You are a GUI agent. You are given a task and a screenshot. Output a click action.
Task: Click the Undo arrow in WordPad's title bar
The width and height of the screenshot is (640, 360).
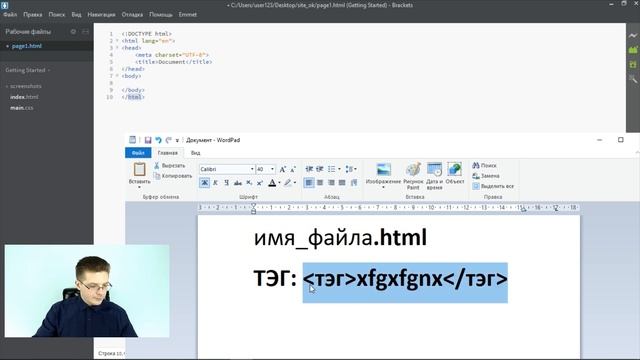click(158, 140)
